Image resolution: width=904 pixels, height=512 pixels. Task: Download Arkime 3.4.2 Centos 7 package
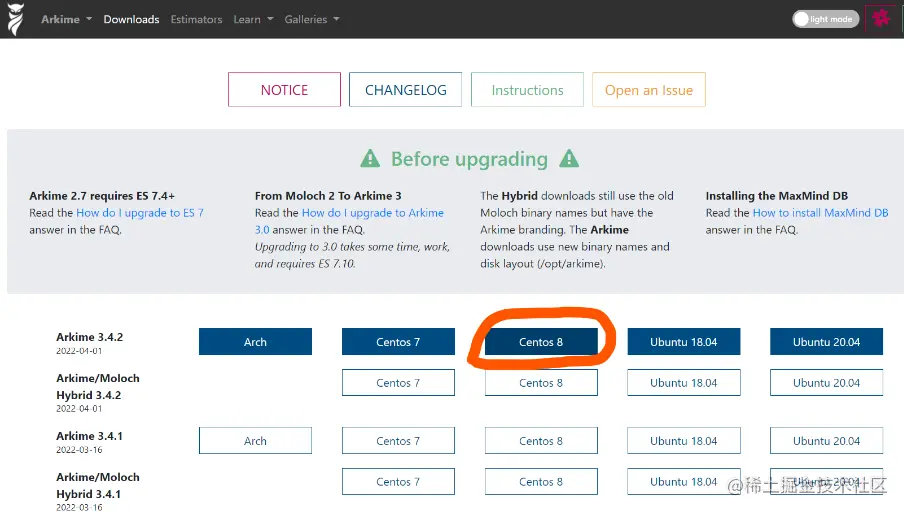click(x=398, y=342)
